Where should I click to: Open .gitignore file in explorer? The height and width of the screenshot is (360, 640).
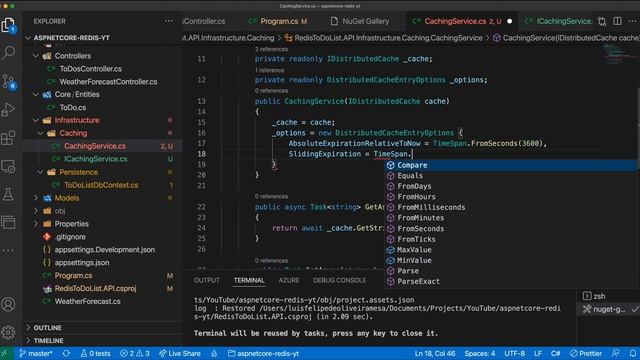tap(70, 237)
